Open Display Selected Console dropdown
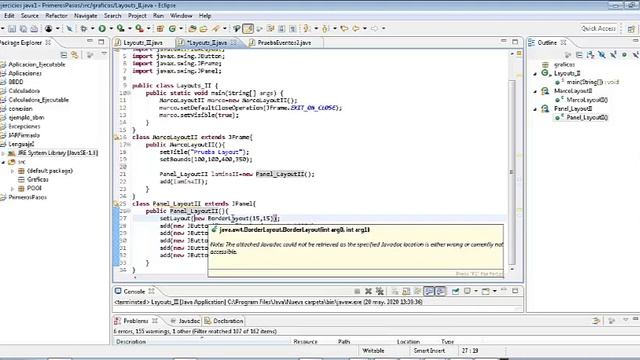This screenshot has width=640, height=360. coord(476,291)
